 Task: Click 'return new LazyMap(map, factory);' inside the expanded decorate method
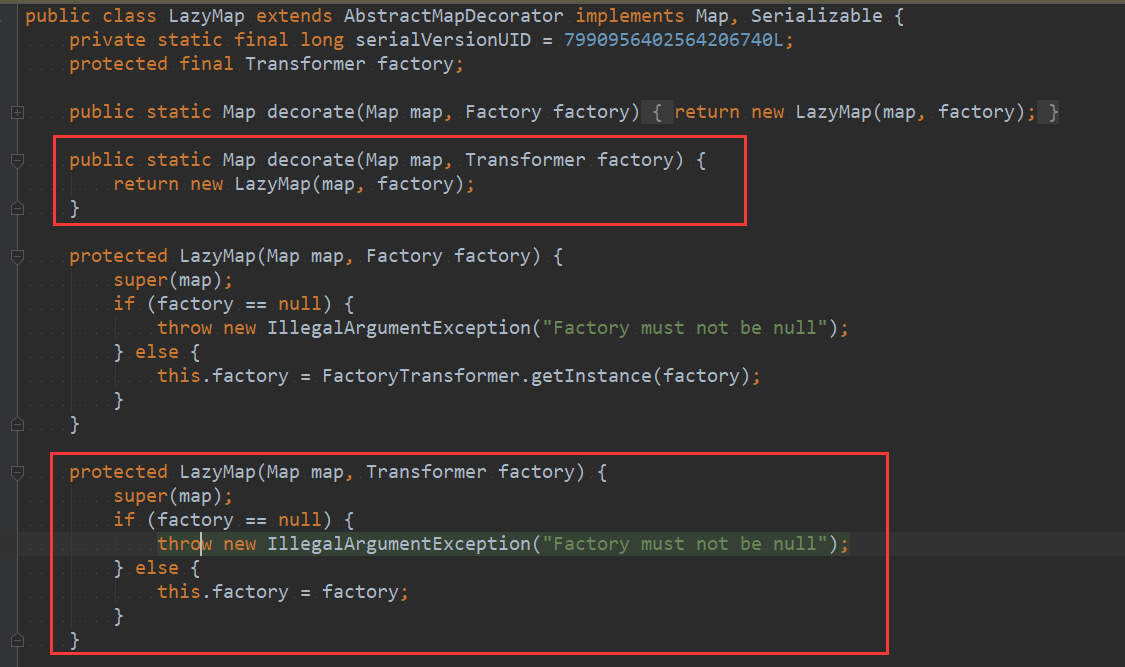tap(294, 184)
